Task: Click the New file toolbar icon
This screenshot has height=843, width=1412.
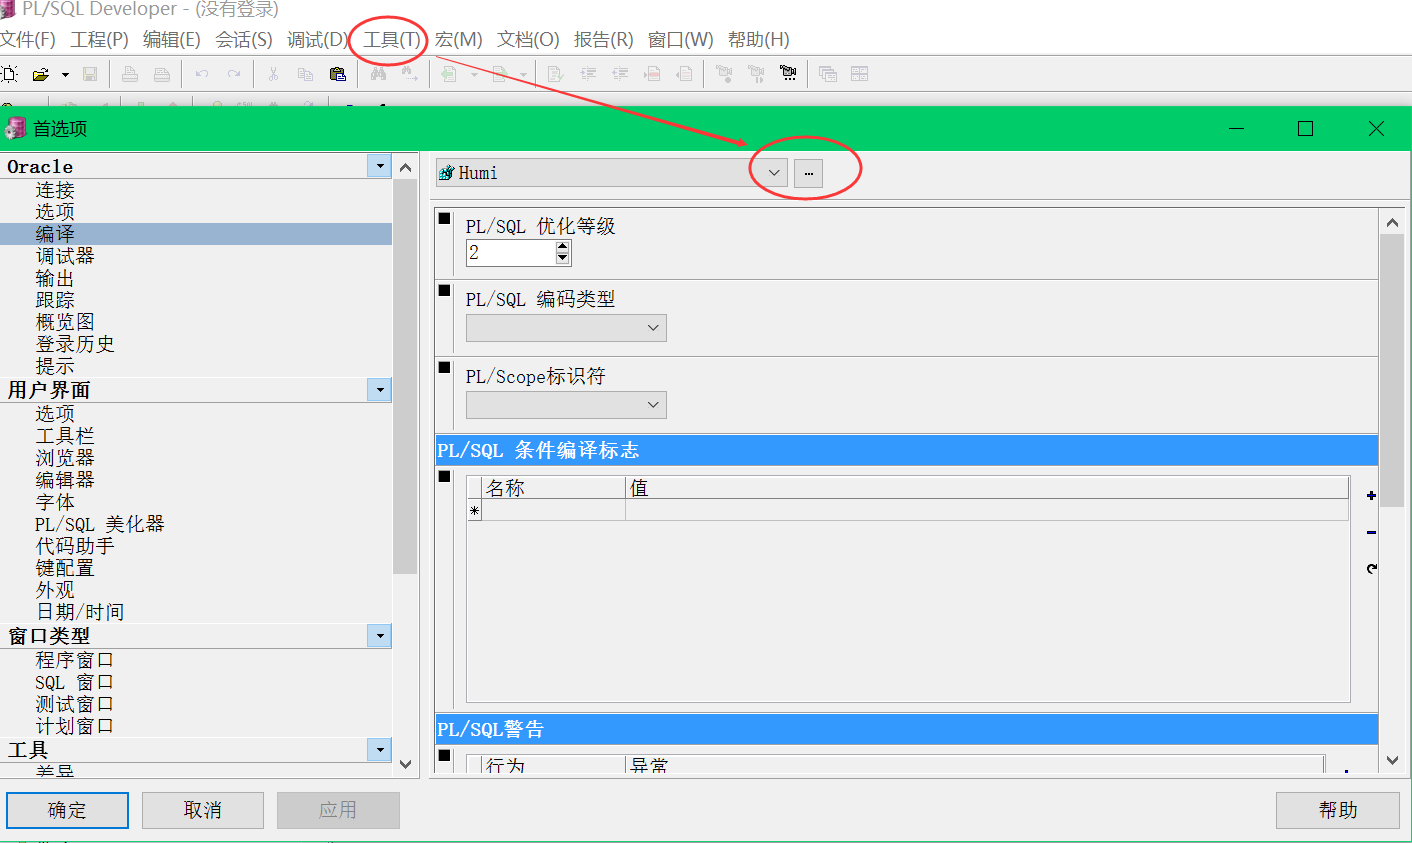Action: pos(9,74)
